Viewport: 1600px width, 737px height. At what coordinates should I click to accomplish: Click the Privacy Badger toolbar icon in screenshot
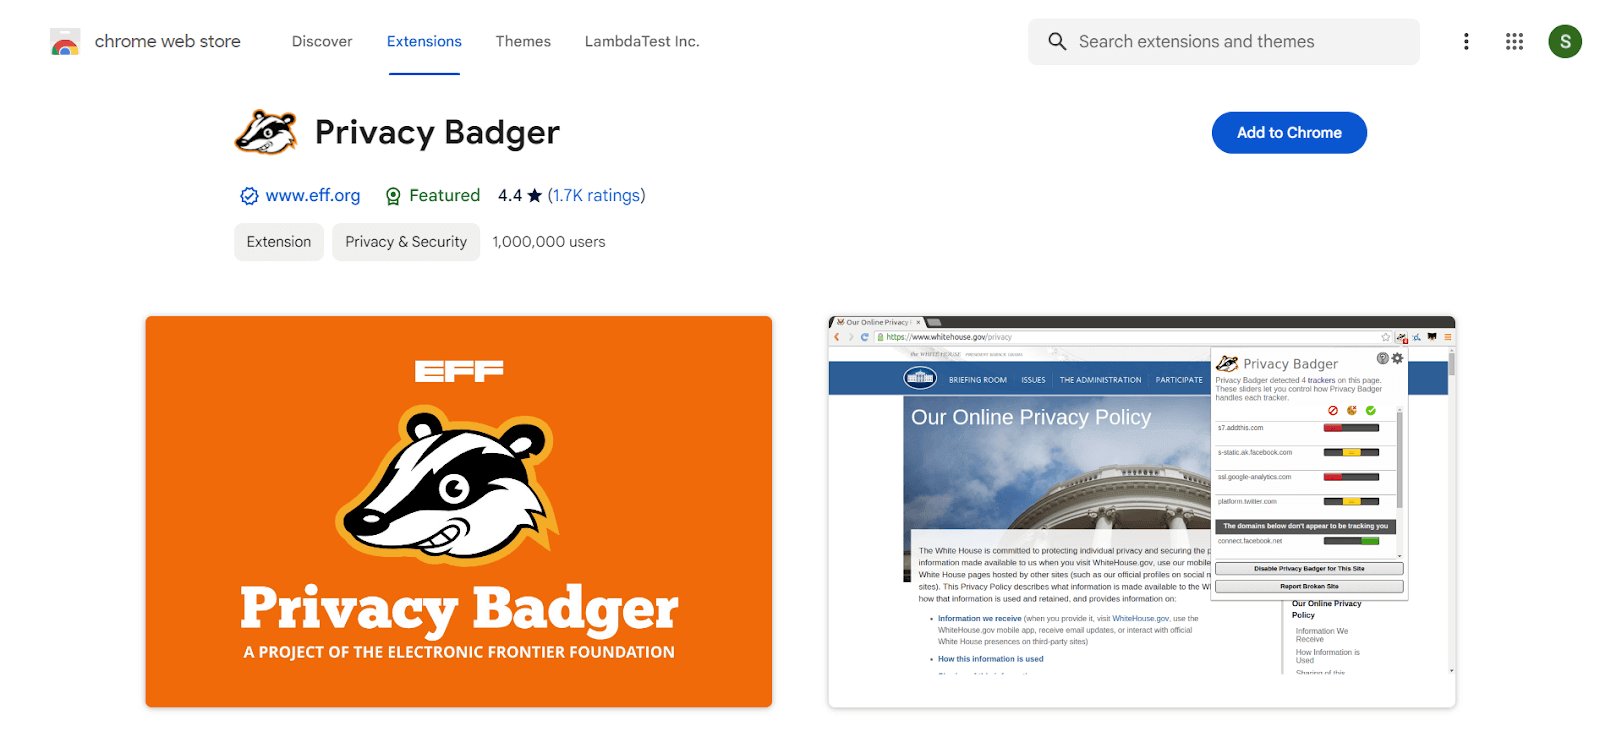coord(1402,338)
